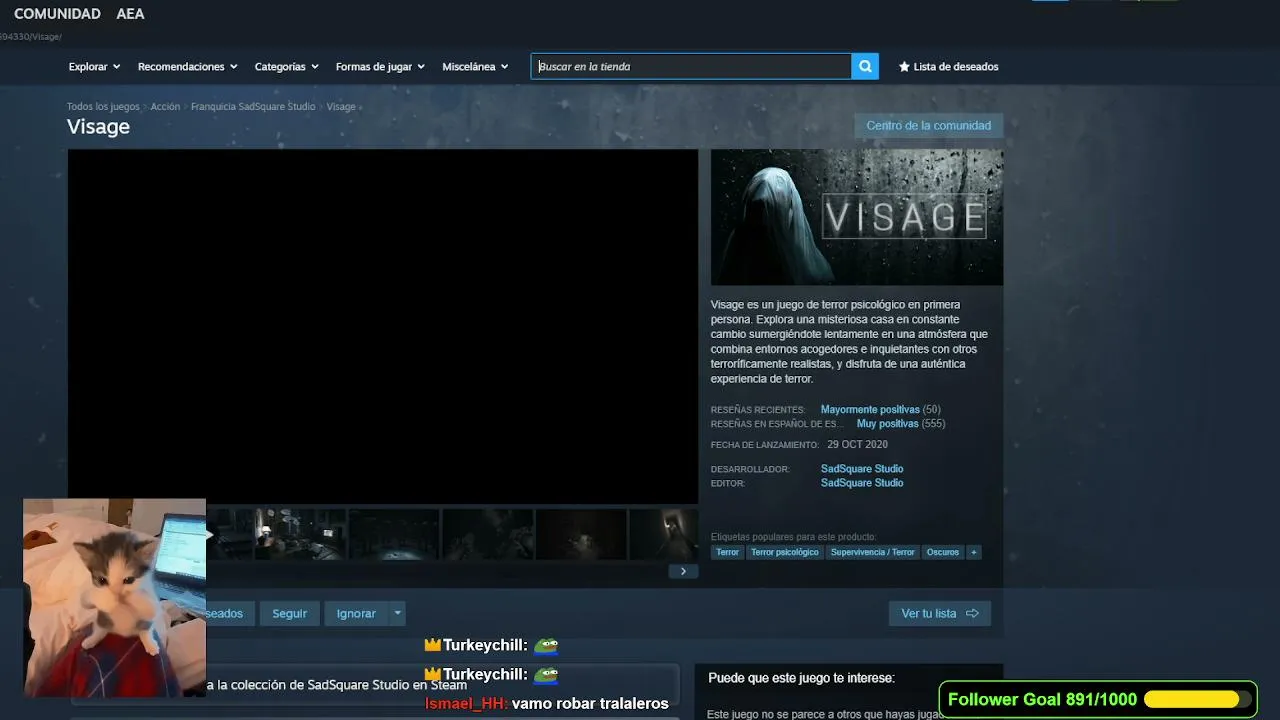Click the Ignorar button

(x=356, y=613)
